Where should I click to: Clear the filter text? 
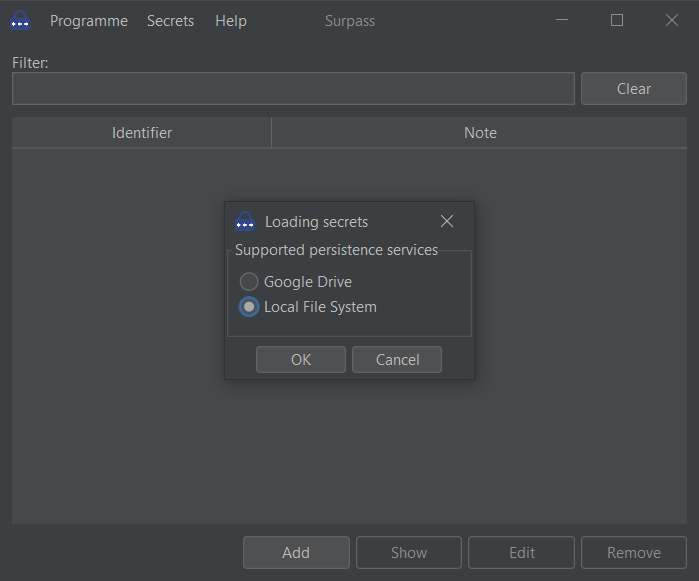pos(634,89)
